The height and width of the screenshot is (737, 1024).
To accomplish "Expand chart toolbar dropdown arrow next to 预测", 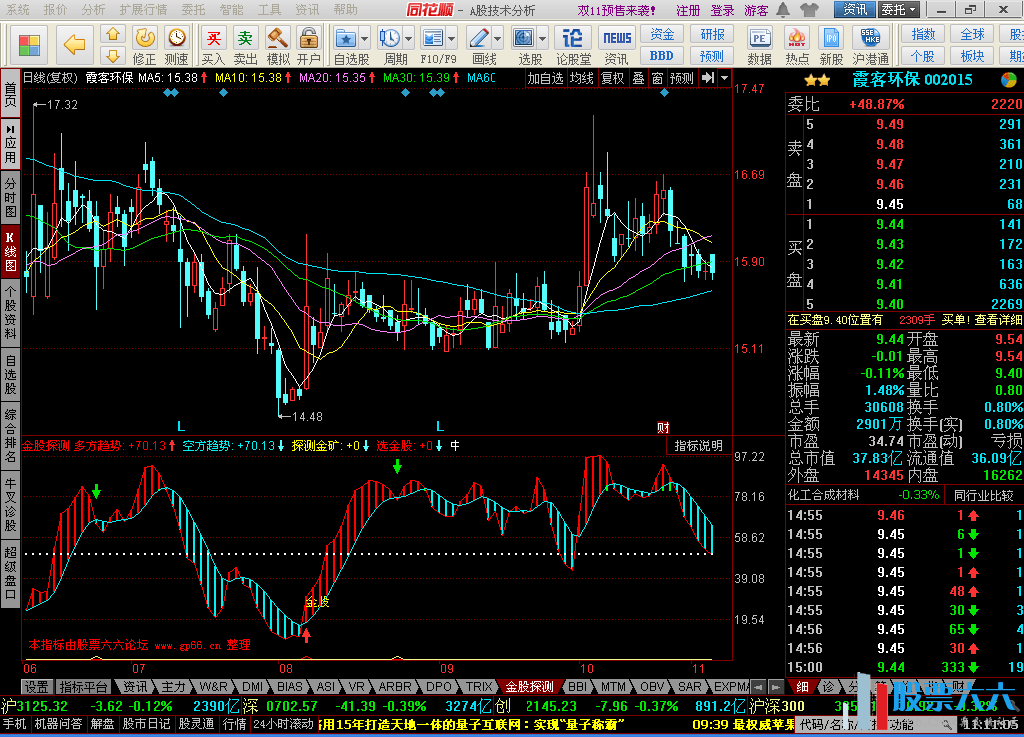I will [724, 78].
